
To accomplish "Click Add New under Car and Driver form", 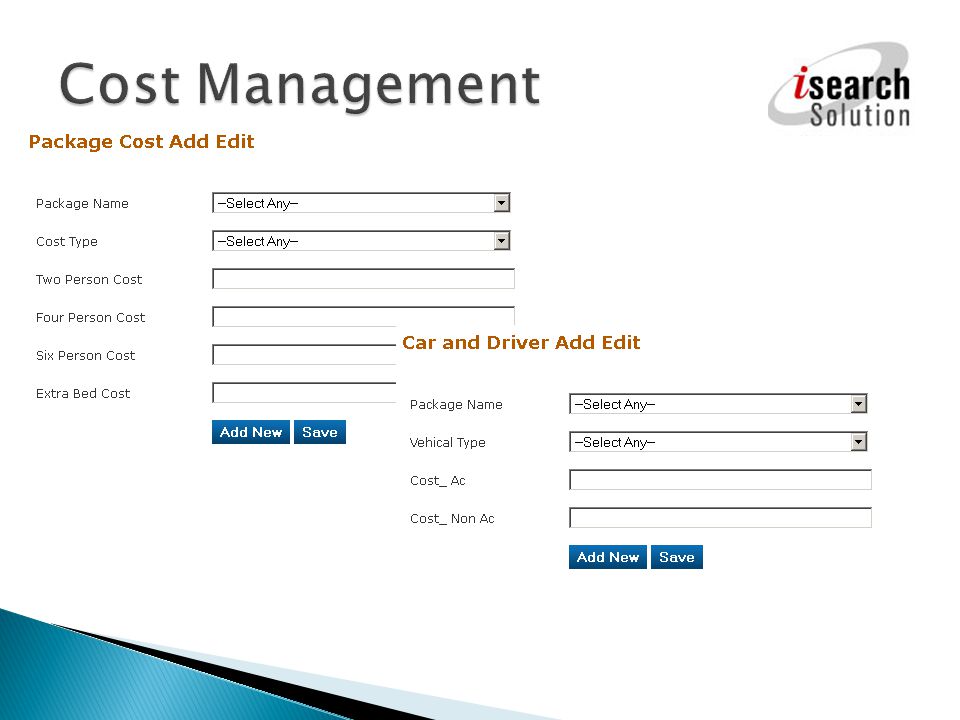I will [x=608, y=557].
